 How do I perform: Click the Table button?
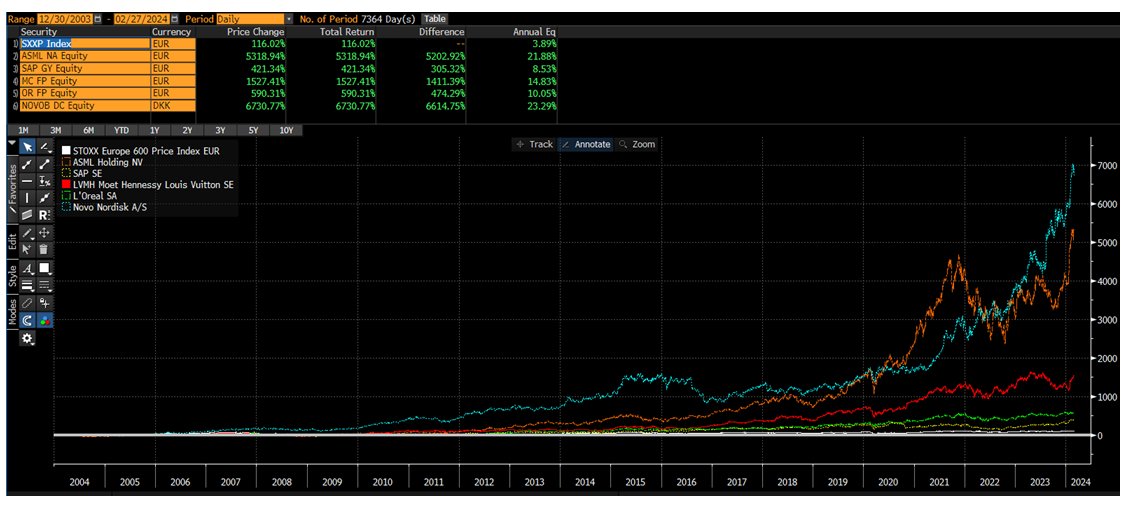(x=435, y=19)
